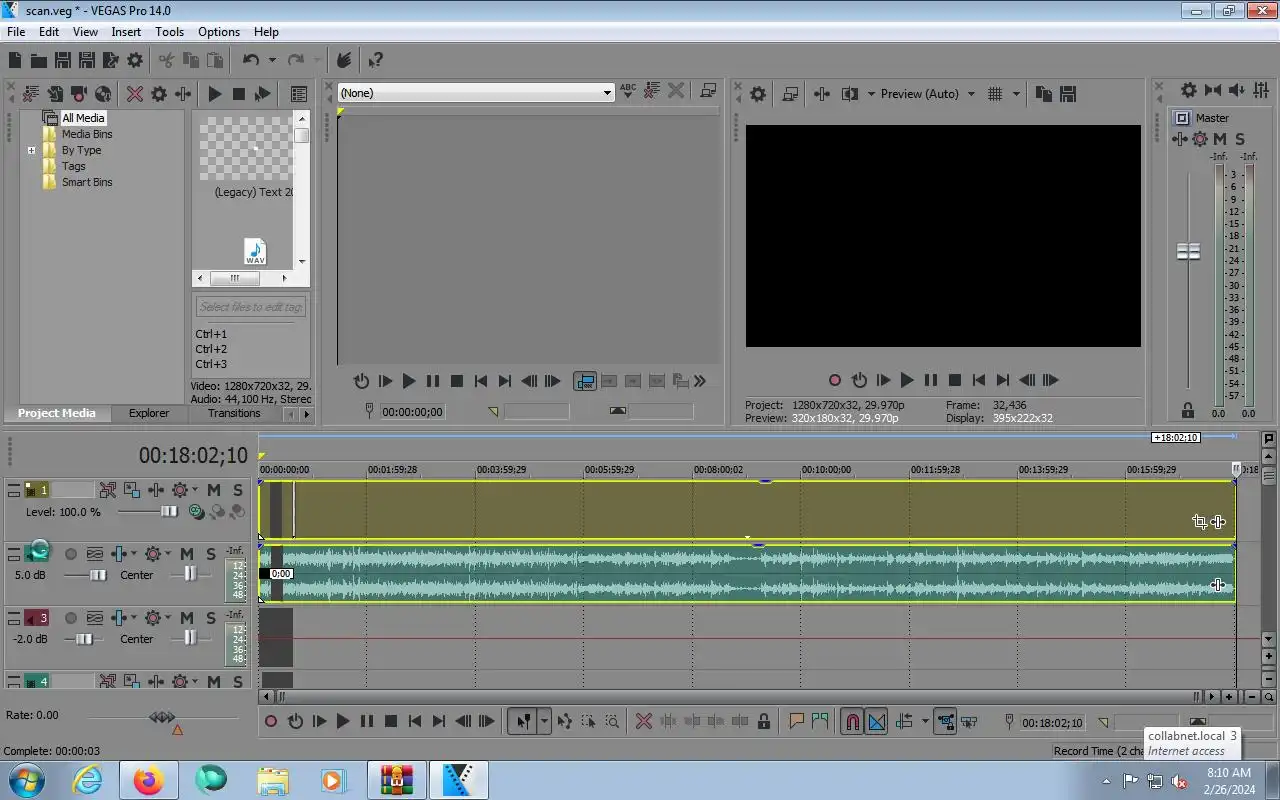Solo video track 1
This screenshot has height=800, width=1280.
click(x=237, y=490)
